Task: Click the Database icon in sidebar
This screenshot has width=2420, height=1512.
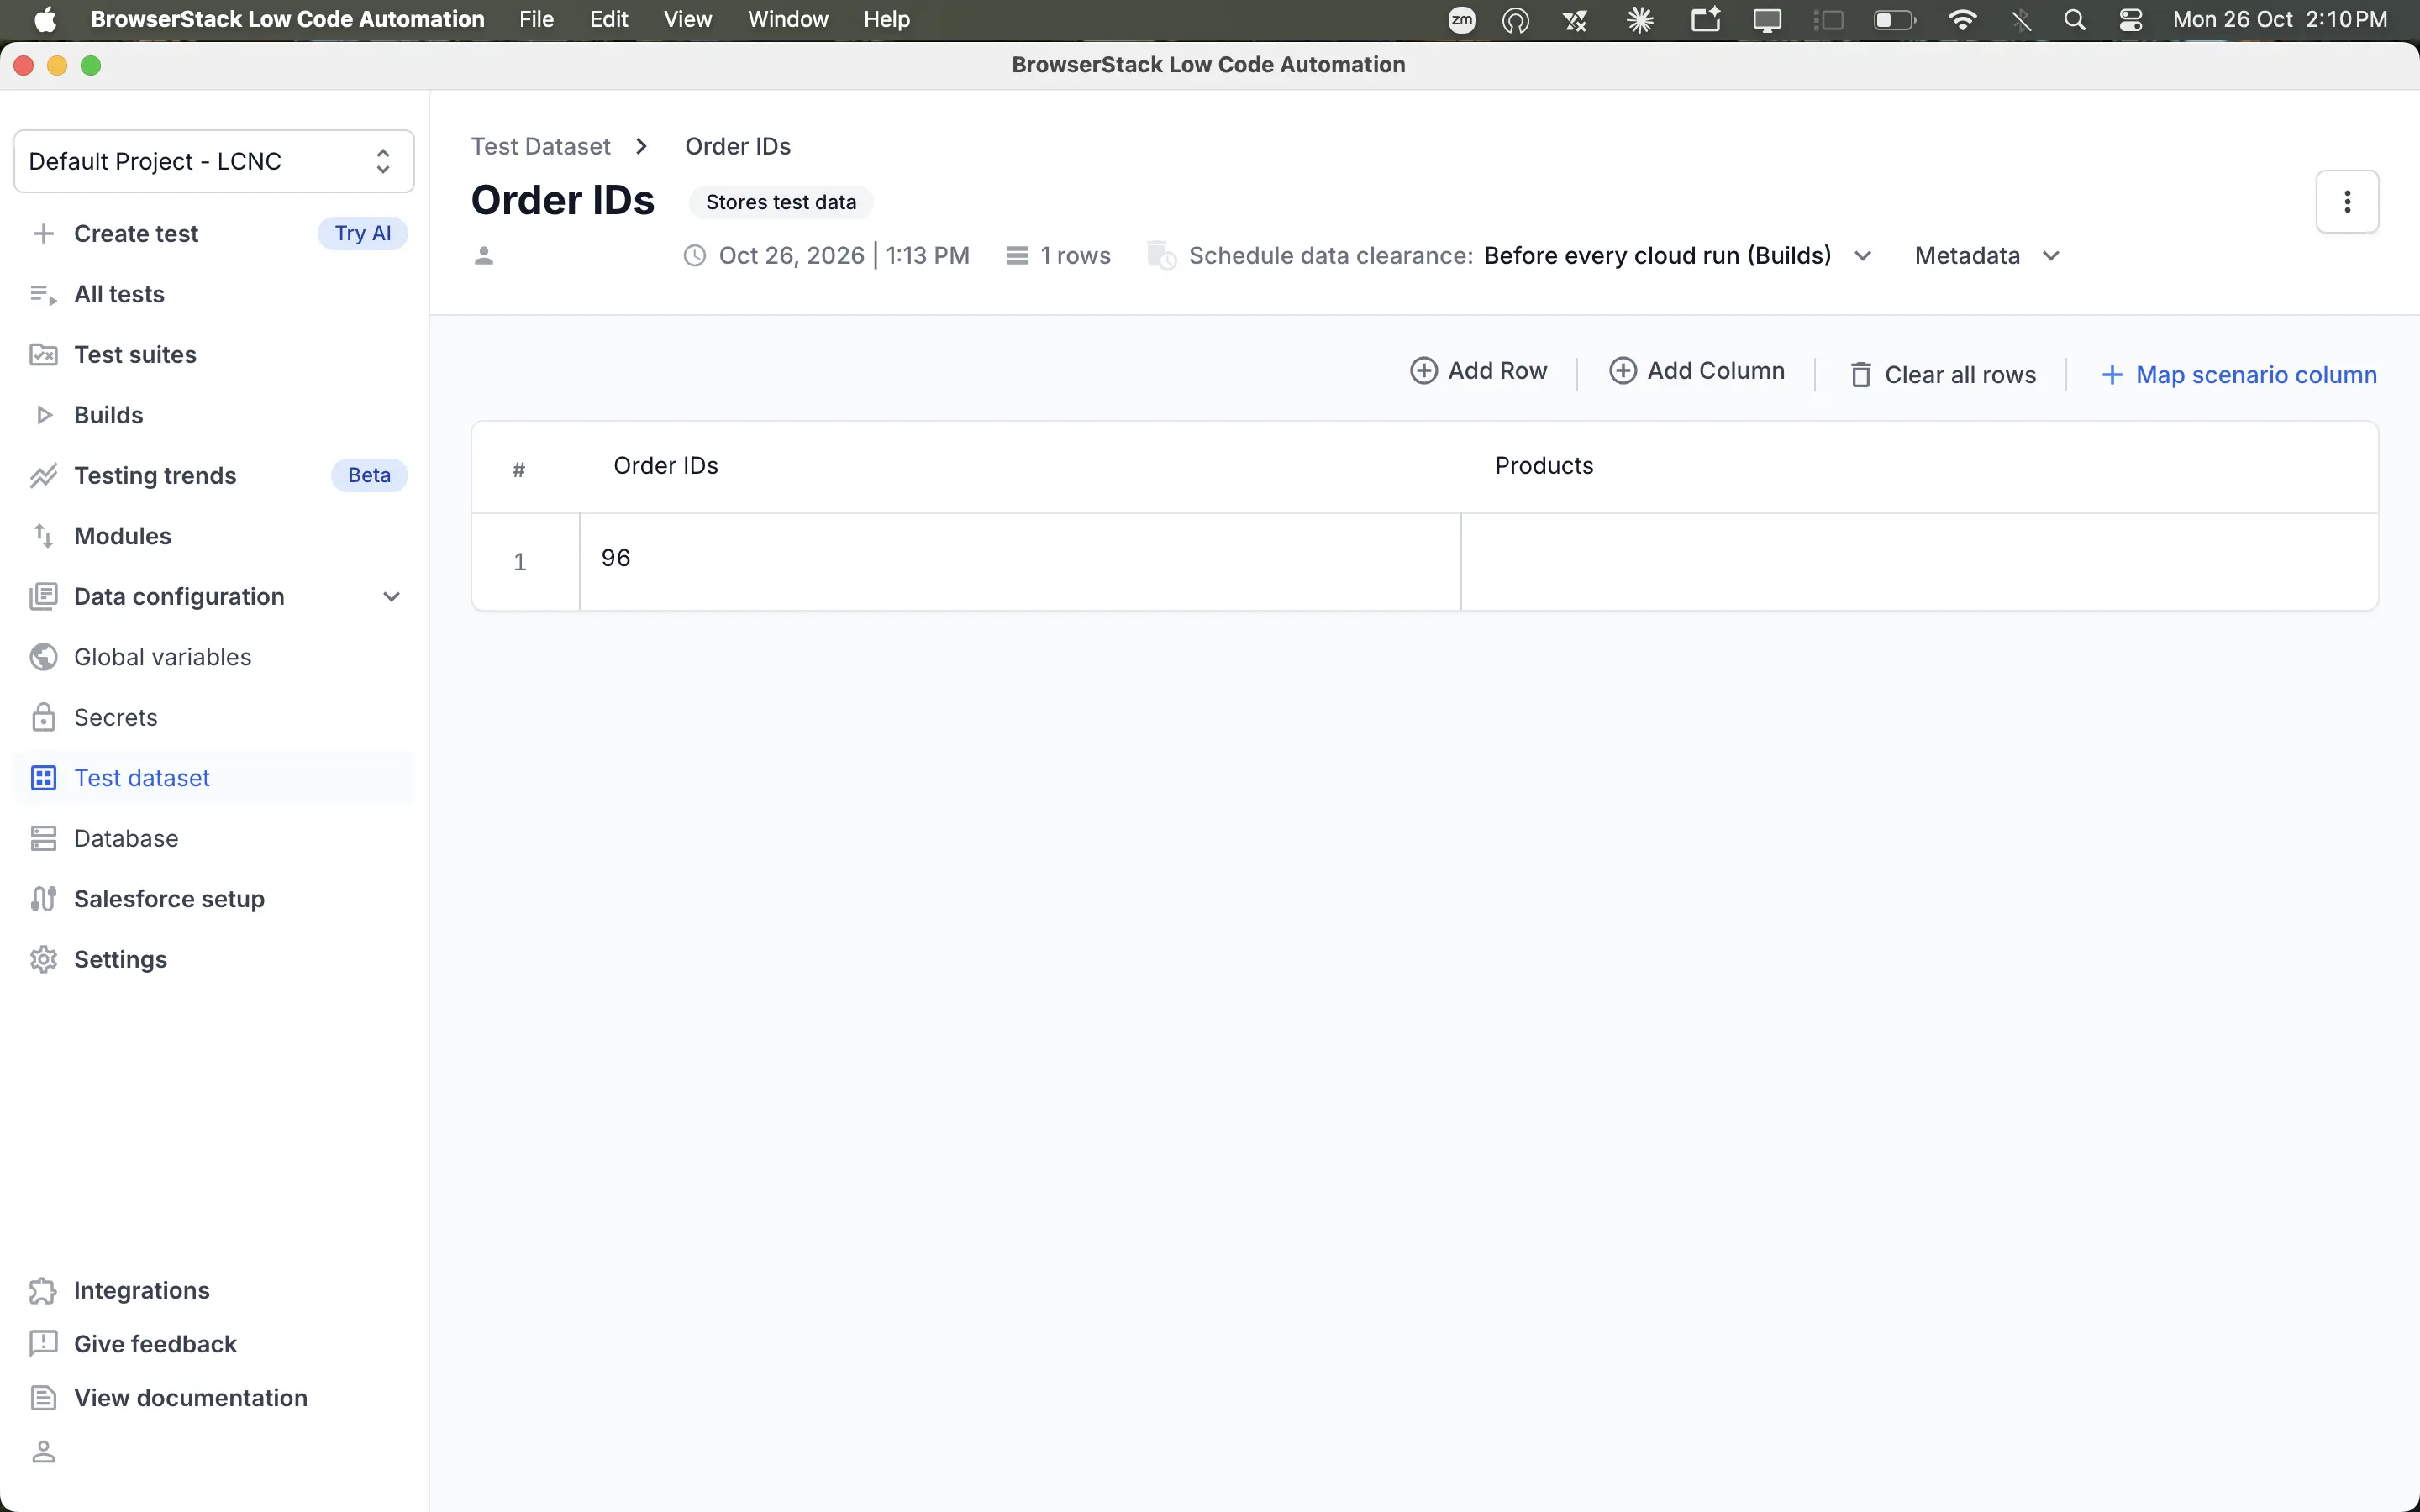Action: point(43,838)
